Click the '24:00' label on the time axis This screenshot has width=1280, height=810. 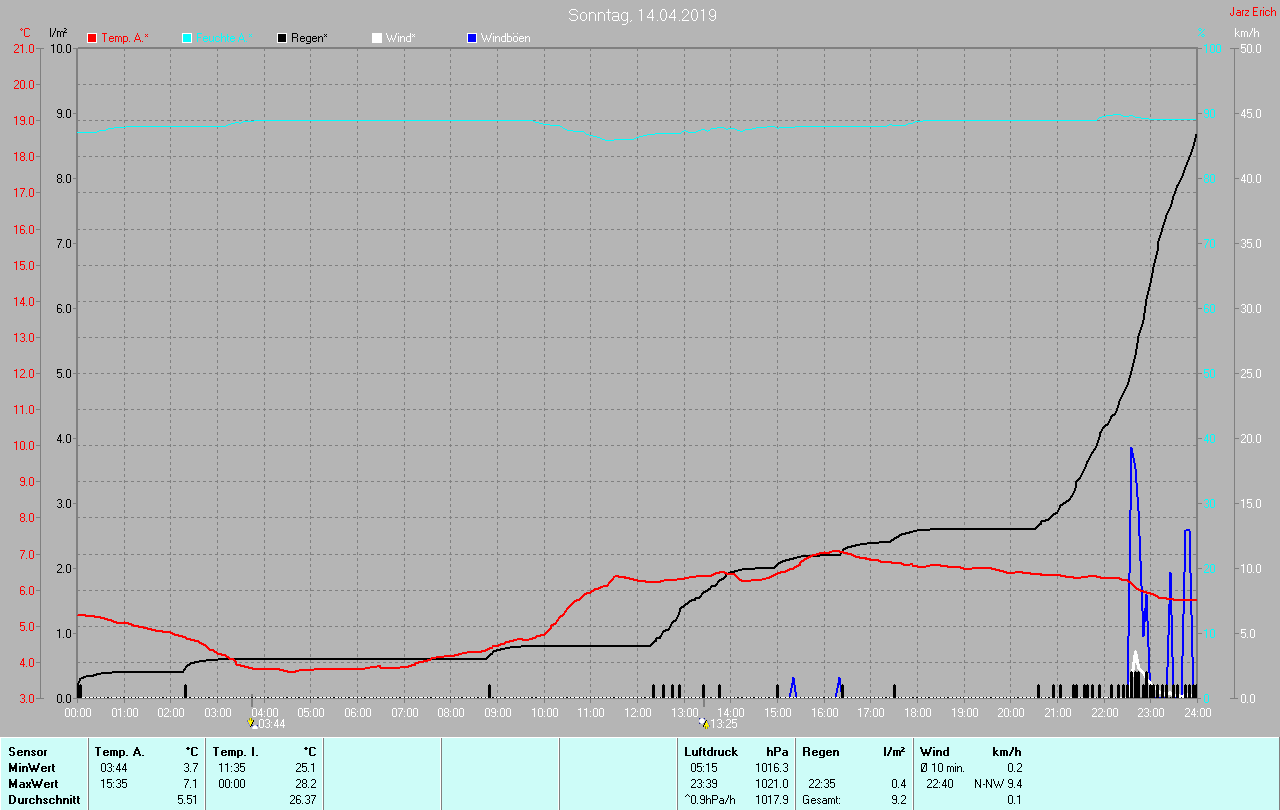[1198, 712]
